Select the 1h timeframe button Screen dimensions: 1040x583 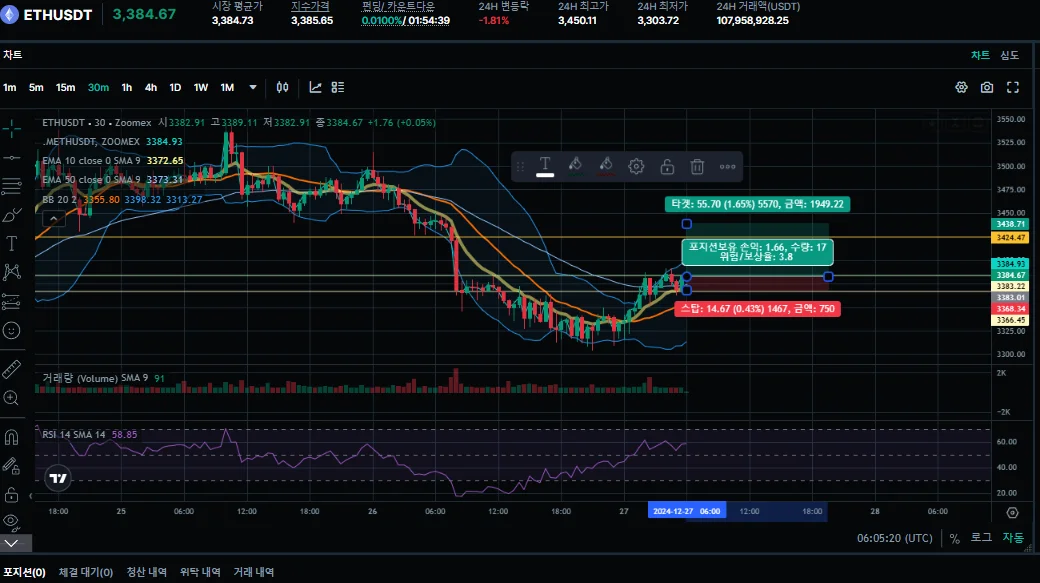click(x=127, y=88)
